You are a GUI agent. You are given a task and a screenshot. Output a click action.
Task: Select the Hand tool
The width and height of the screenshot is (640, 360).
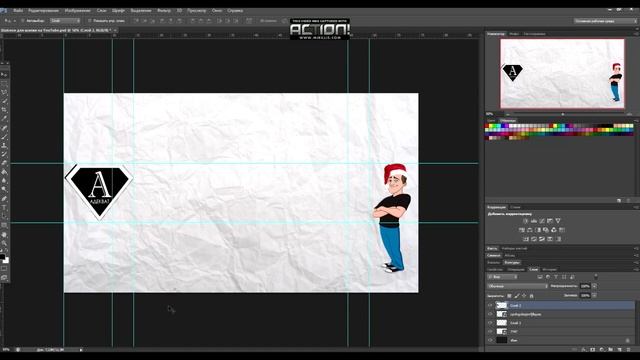click(4, 235)
